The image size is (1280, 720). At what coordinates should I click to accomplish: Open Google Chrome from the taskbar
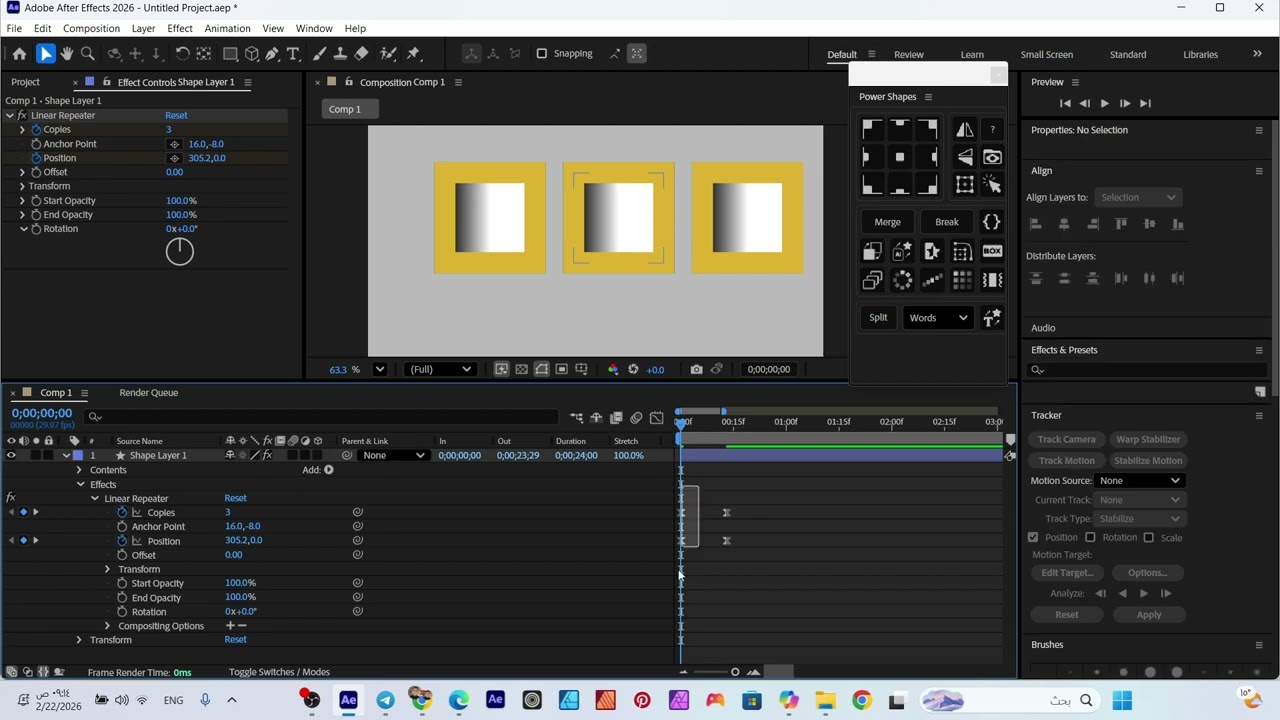click(861, 700)
